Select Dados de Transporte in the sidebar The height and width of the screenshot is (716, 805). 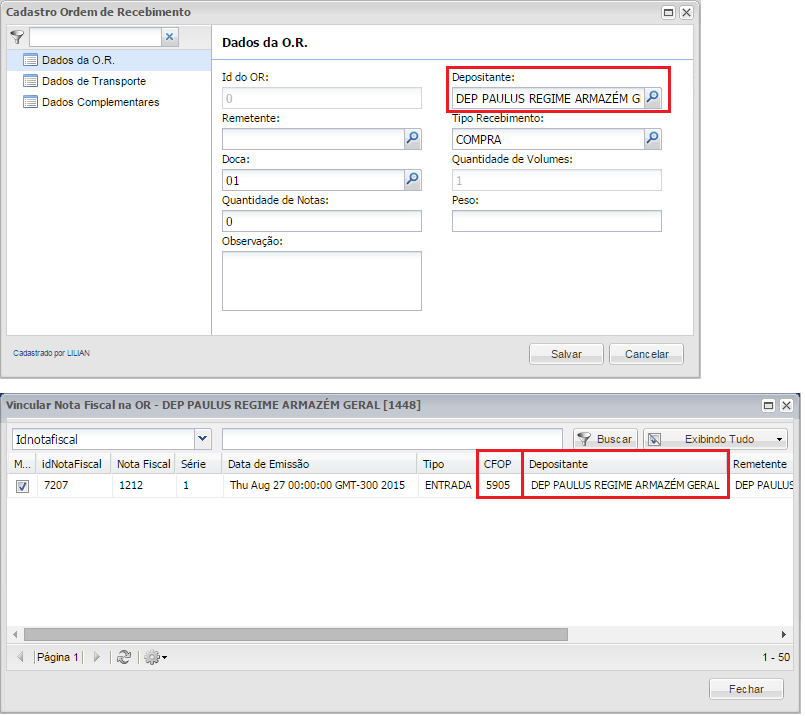tap(109, 81)
